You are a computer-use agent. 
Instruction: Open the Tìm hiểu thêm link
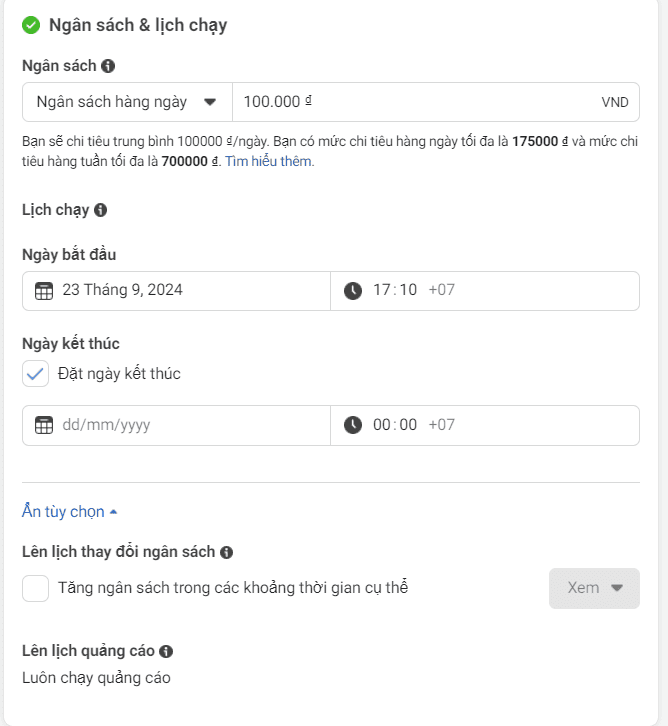tap(268, 161)
